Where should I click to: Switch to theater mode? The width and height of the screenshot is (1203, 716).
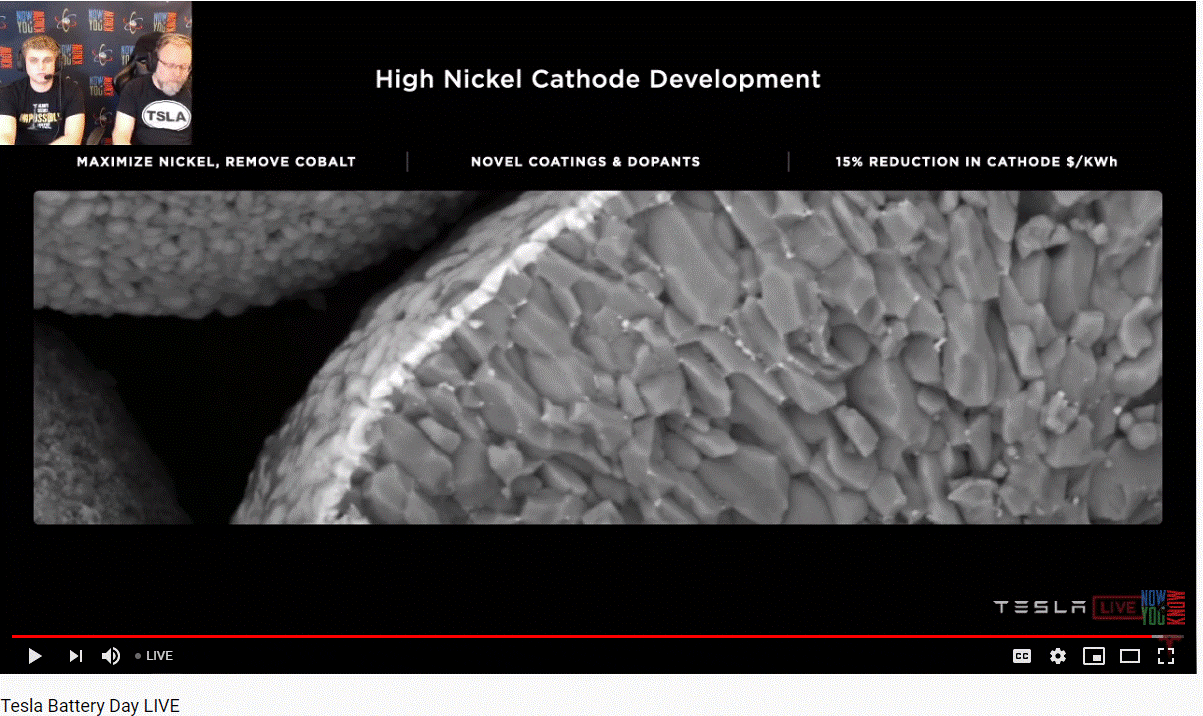coord(1130,656)
